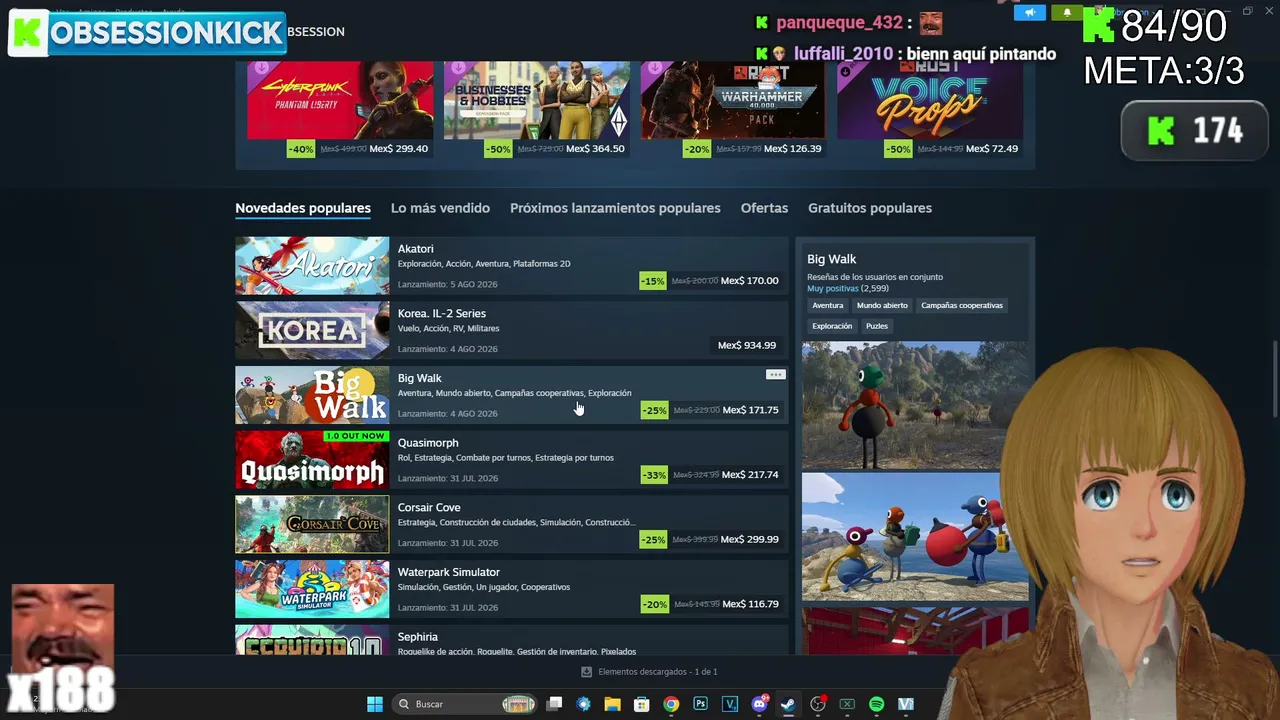Click the -33% discount badge for Quasimorph
Screen dimensions: 1280x720
click(654, 475)
